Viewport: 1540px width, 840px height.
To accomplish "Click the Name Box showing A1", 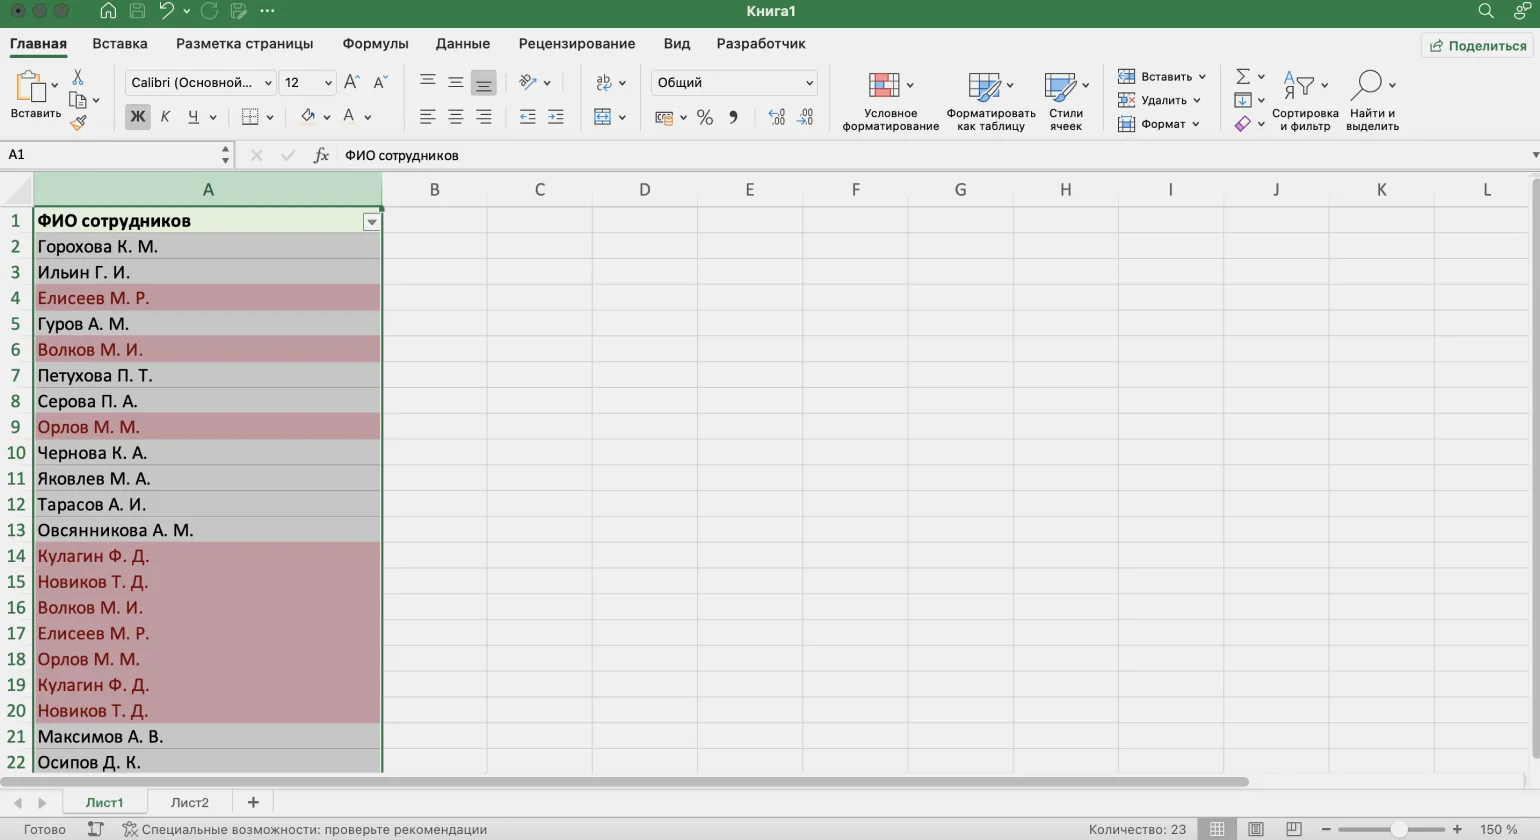I will point(110,155).
